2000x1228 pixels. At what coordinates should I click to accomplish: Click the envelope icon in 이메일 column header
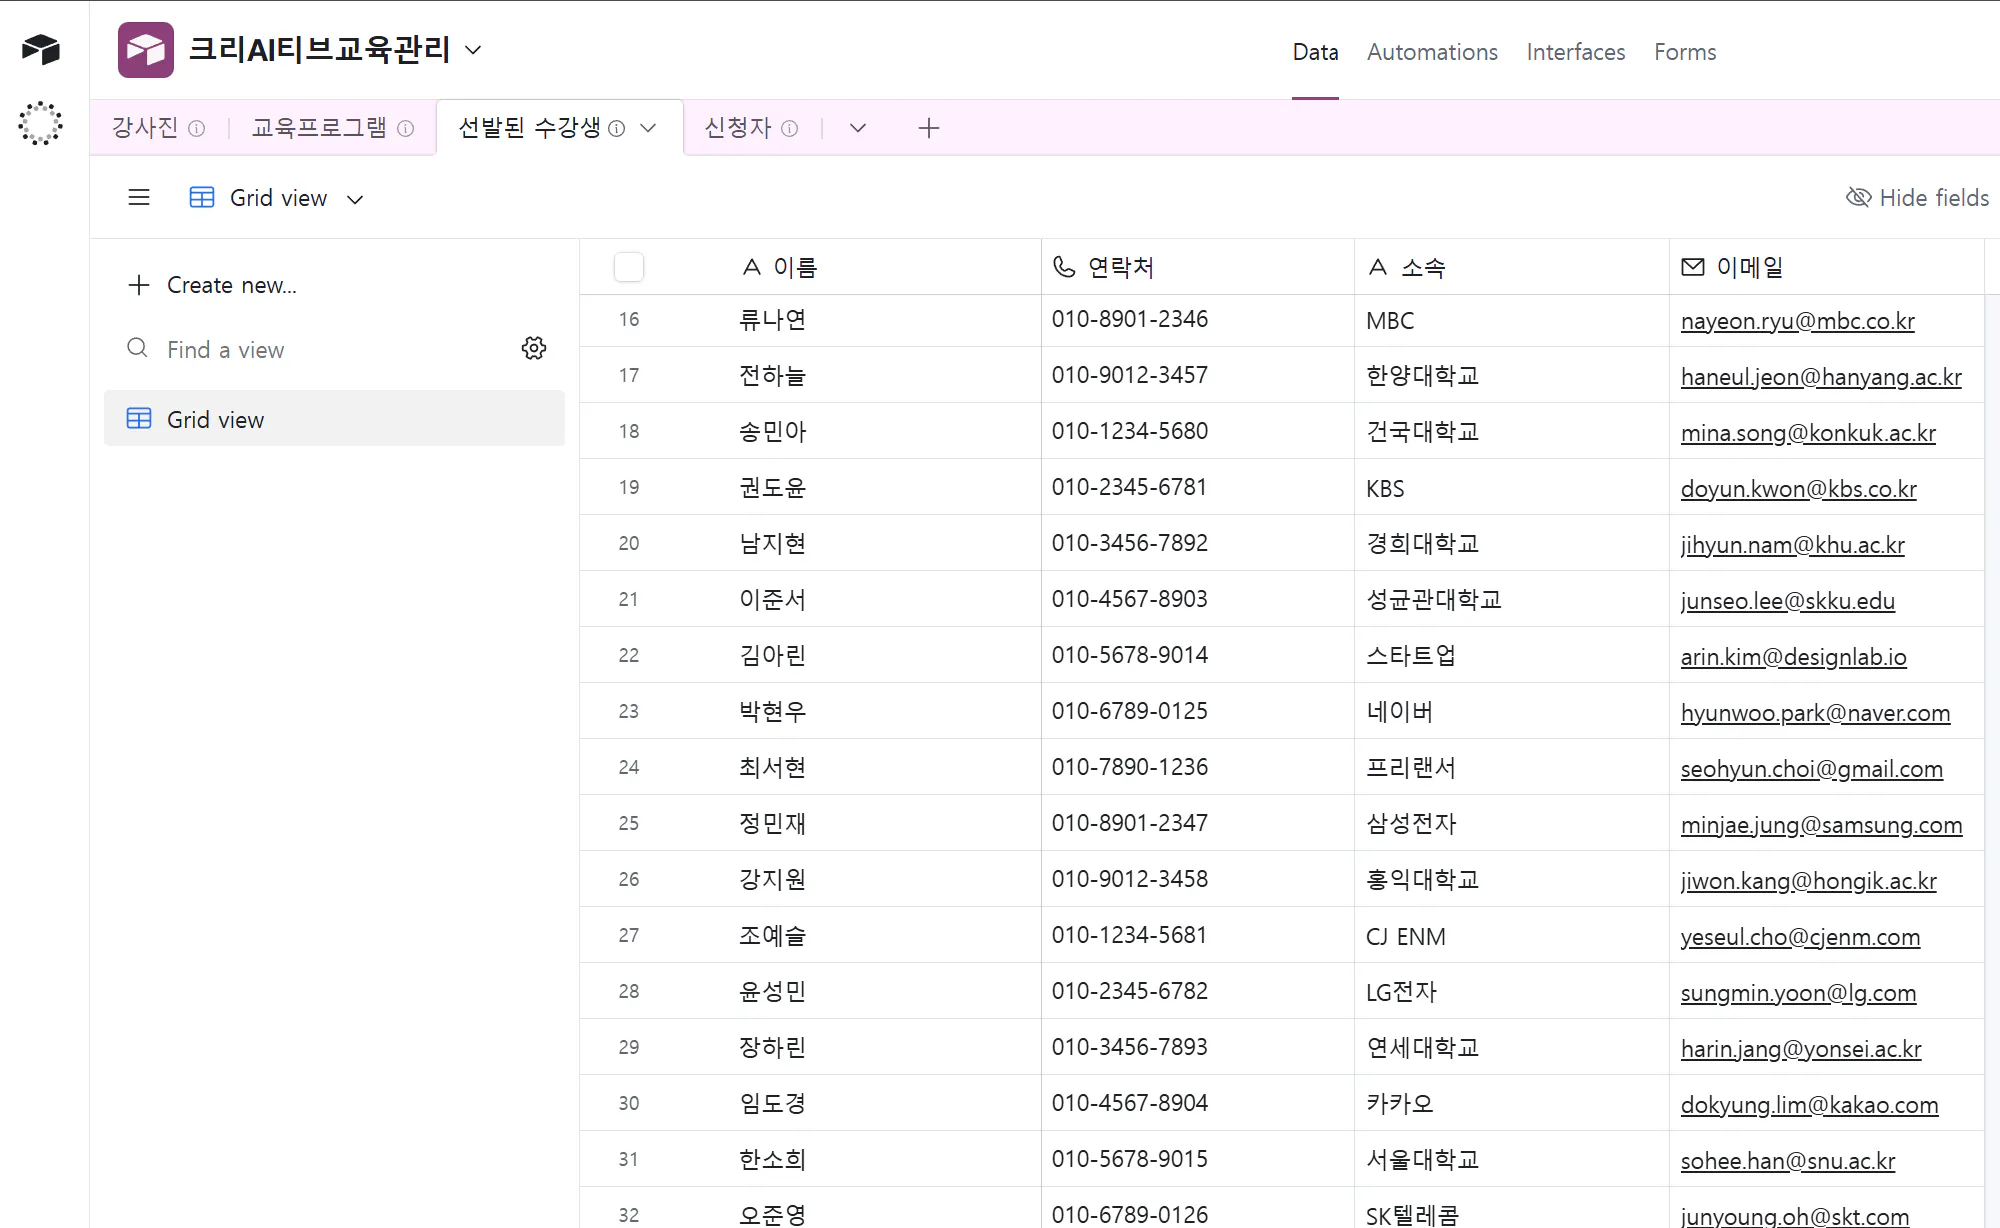(1691, 266)
